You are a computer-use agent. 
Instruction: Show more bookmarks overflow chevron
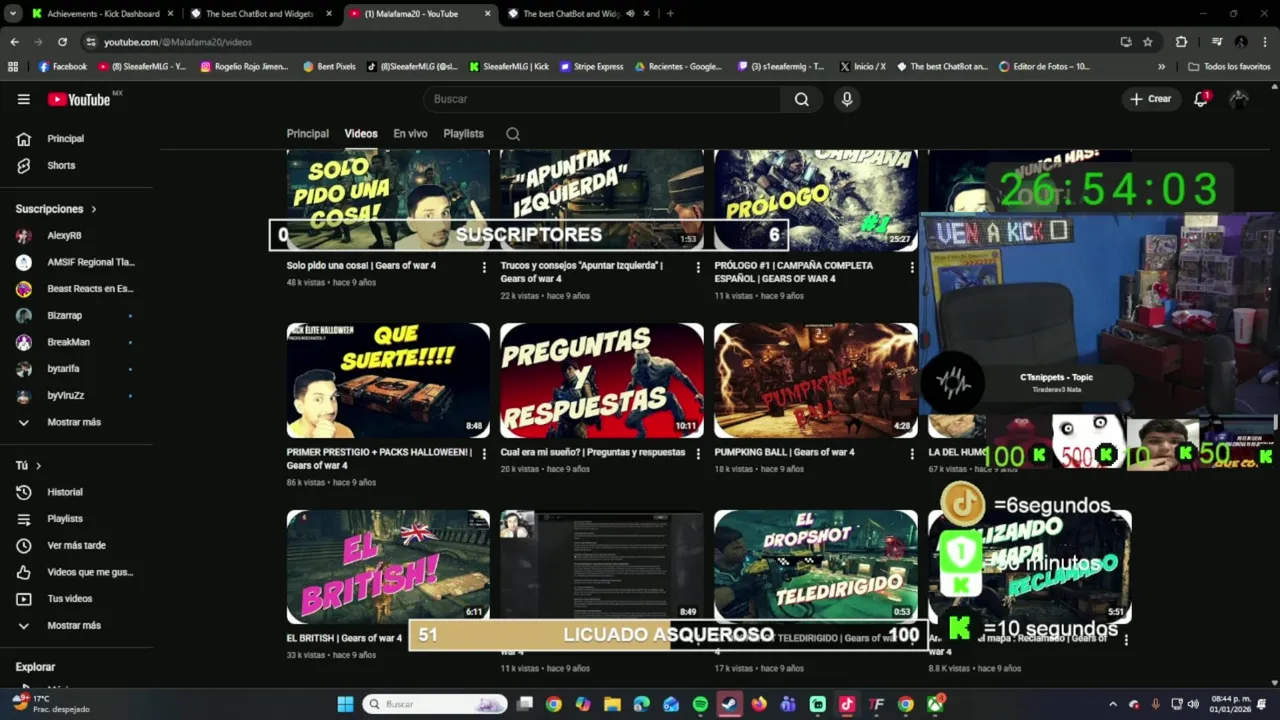(x=1161, y=67)
